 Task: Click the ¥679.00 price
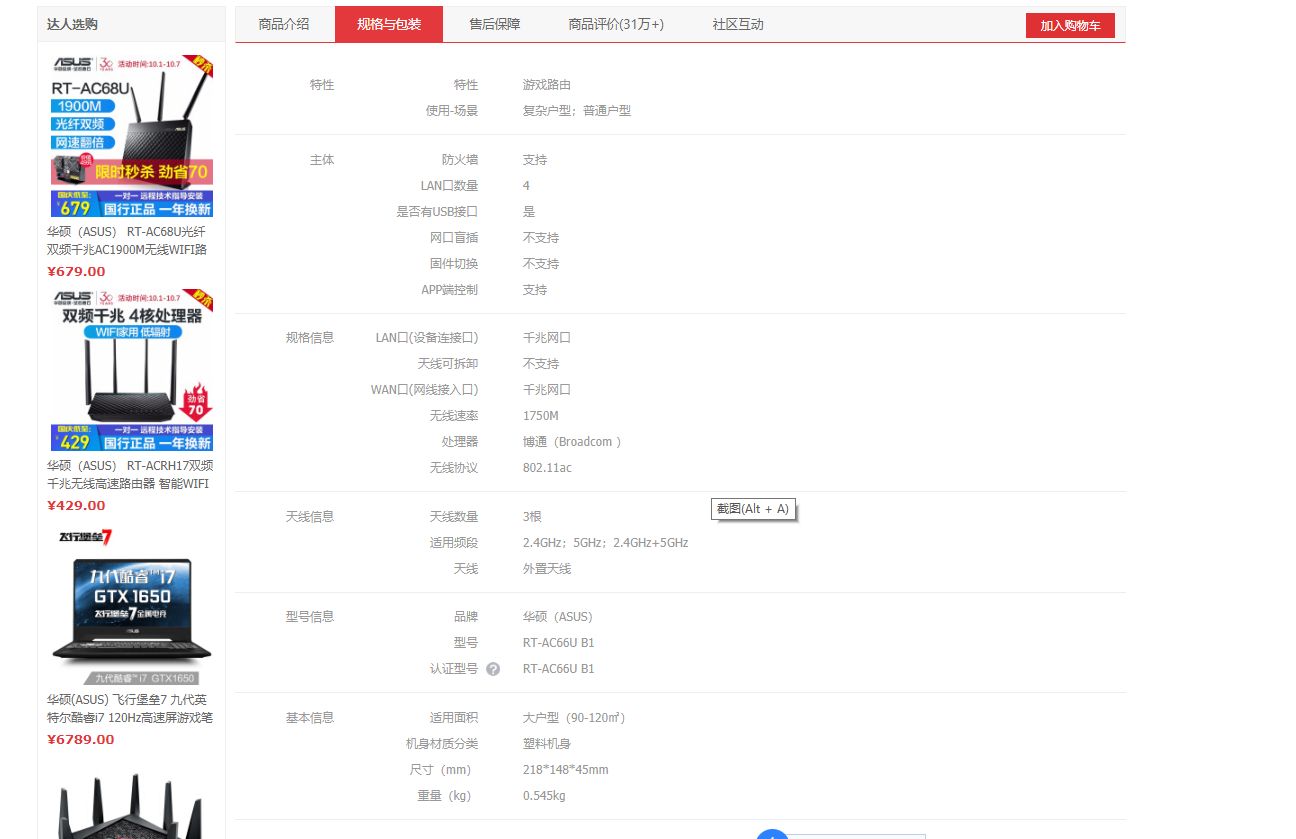(x=76, y=272)
